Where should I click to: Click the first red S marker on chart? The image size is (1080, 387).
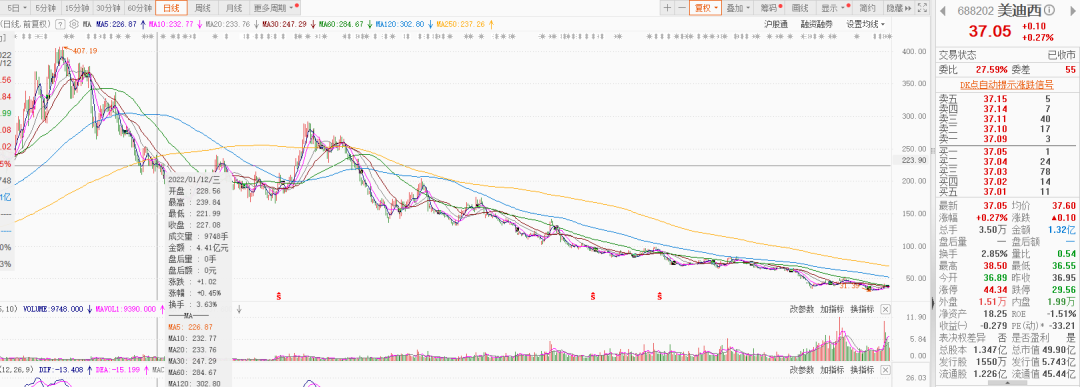tap(279, 296)
